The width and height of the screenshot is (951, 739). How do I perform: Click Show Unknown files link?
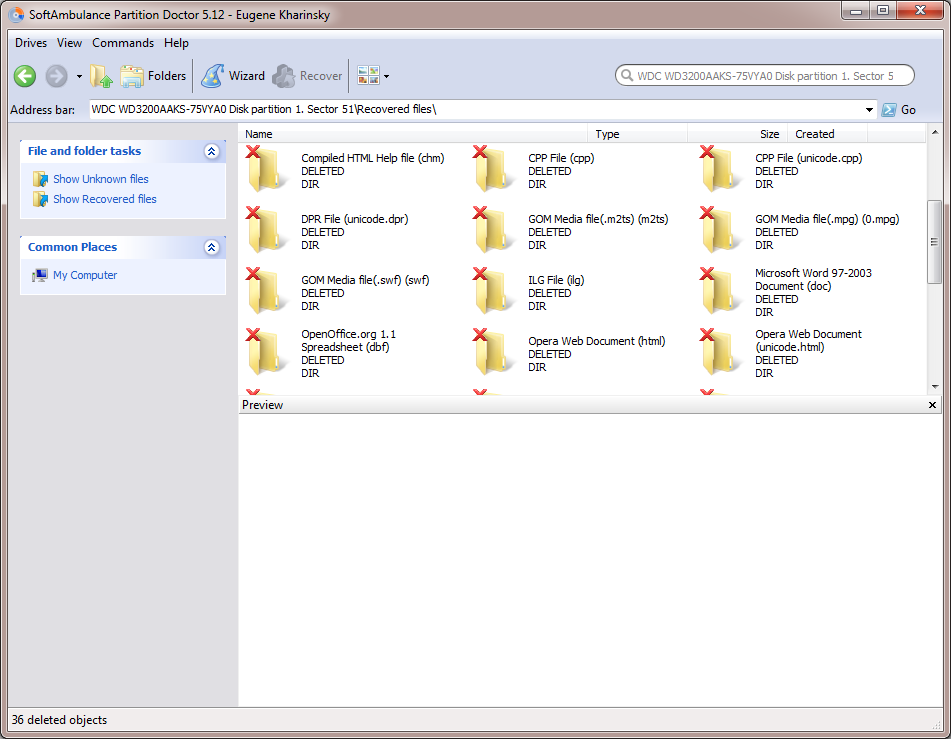(x=101, y=179)
